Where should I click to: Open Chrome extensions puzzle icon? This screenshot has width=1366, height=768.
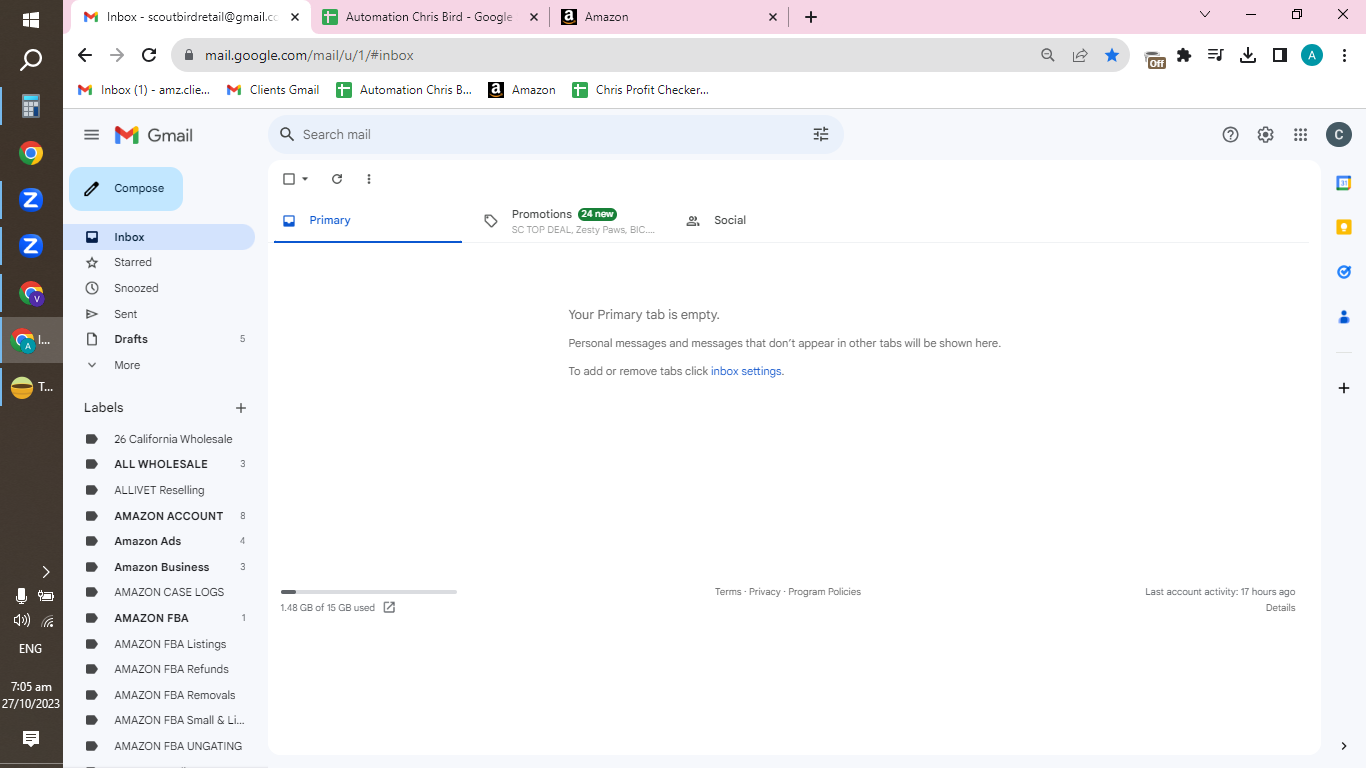[x=1184, y=55]
